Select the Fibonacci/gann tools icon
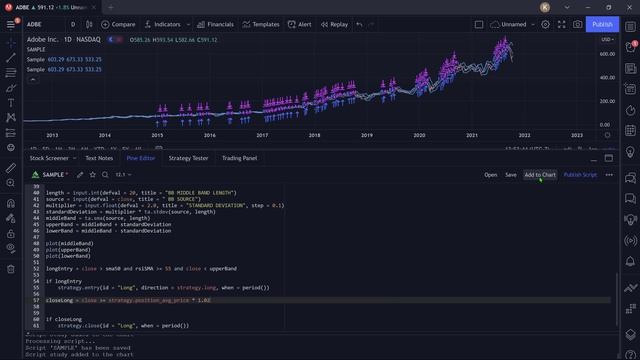 (11, 73)
